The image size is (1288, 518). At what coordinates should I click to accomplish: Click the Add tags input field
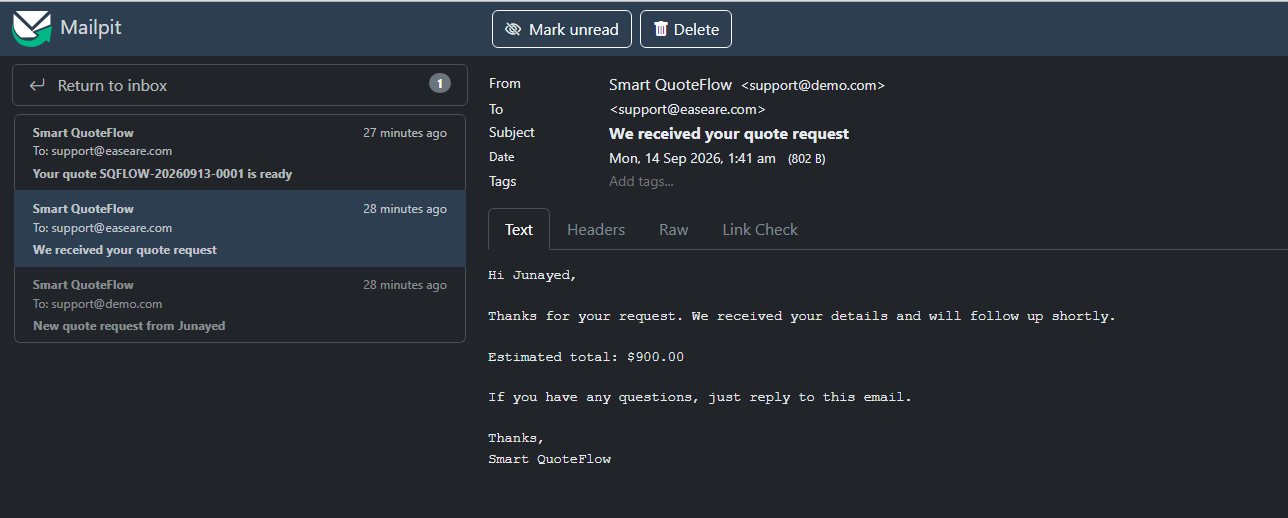[641, 181]
